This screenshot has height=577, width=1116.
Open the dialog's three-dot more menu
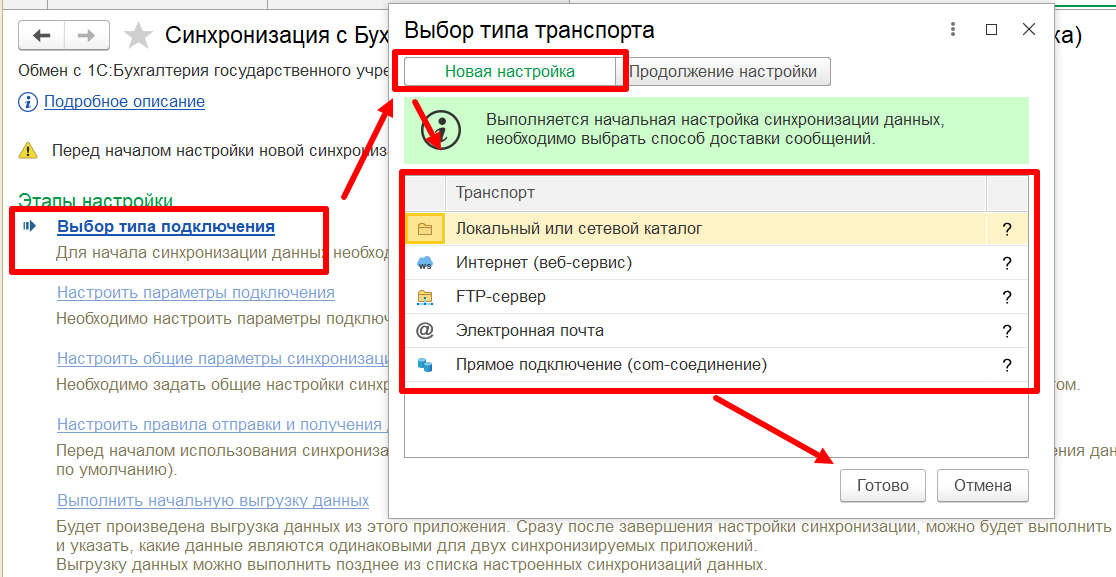954,30
